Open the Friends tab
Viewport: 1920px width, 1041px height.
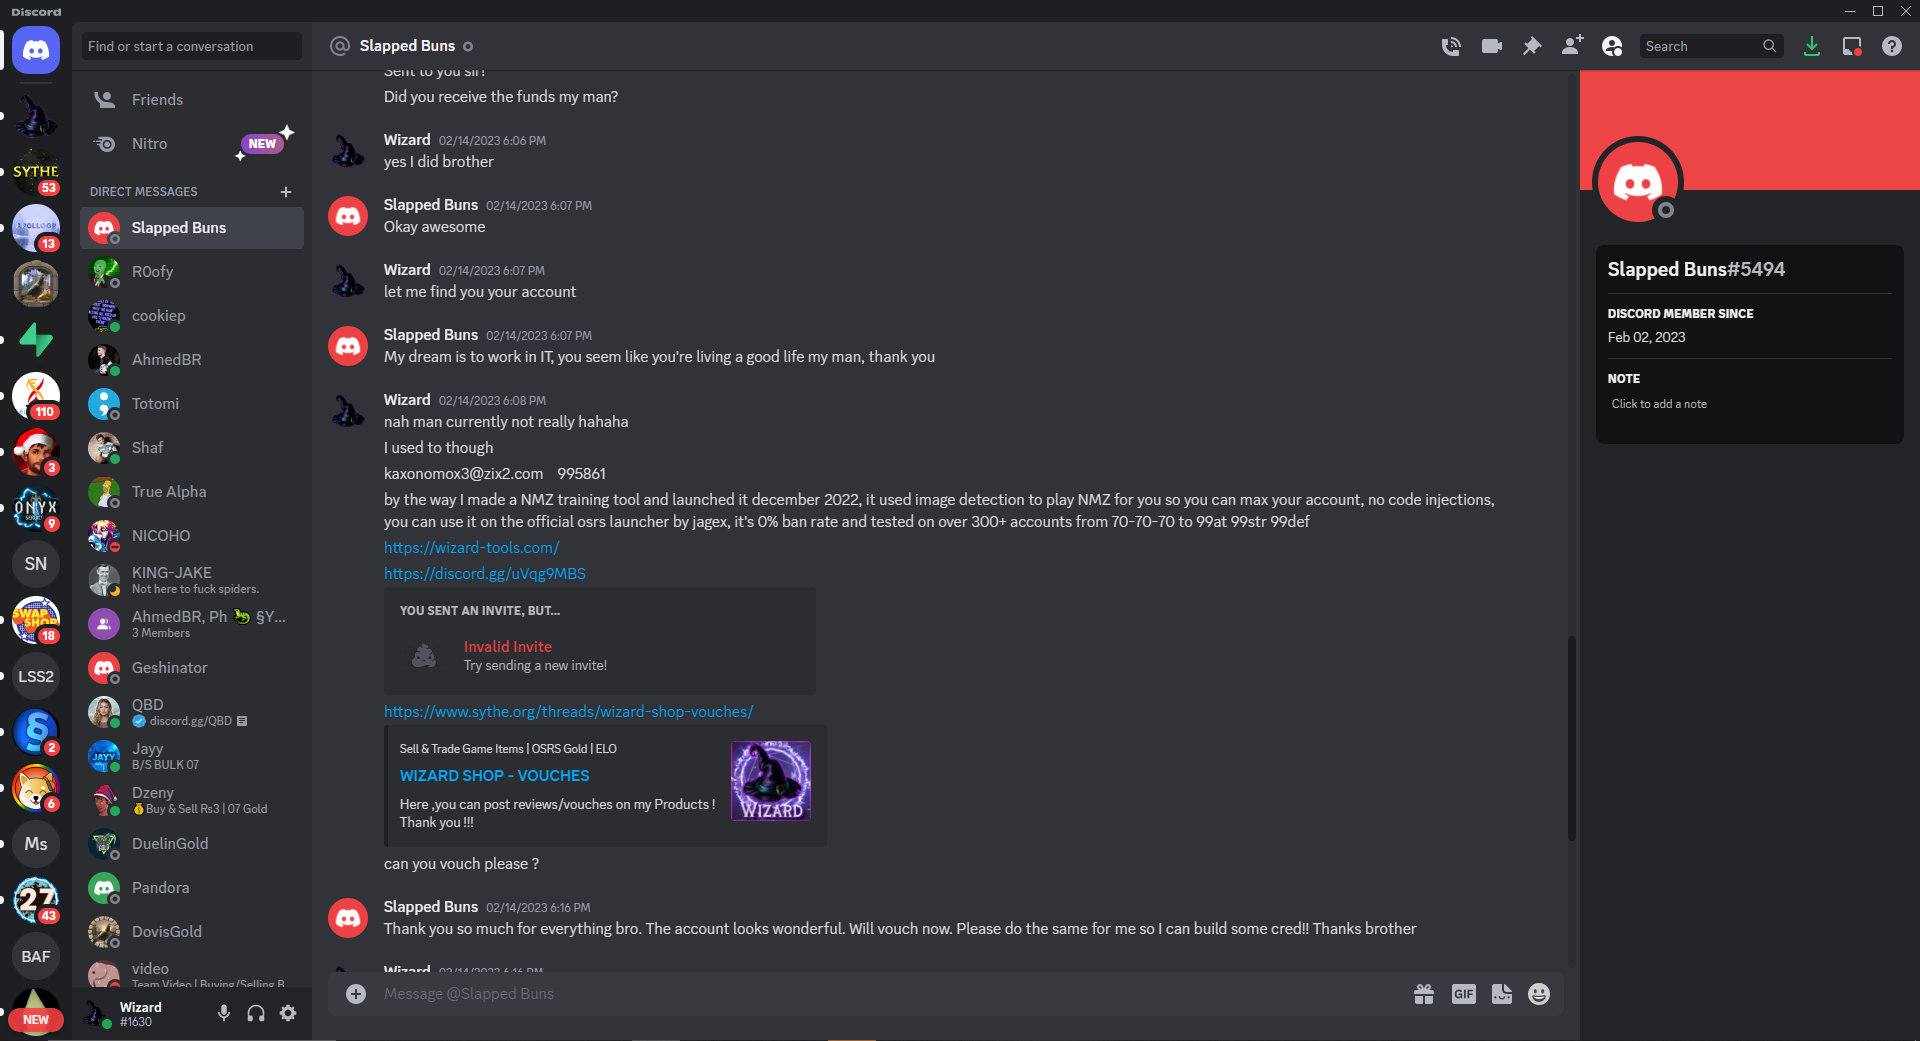pos(157,100)
